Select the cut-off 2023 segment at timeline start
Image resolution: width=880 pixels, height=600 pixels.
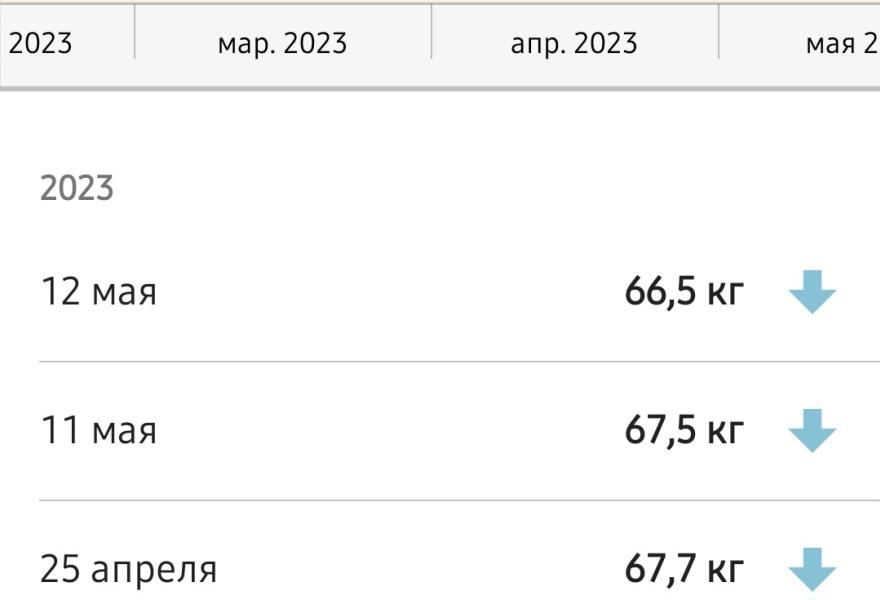coord(66,44)
